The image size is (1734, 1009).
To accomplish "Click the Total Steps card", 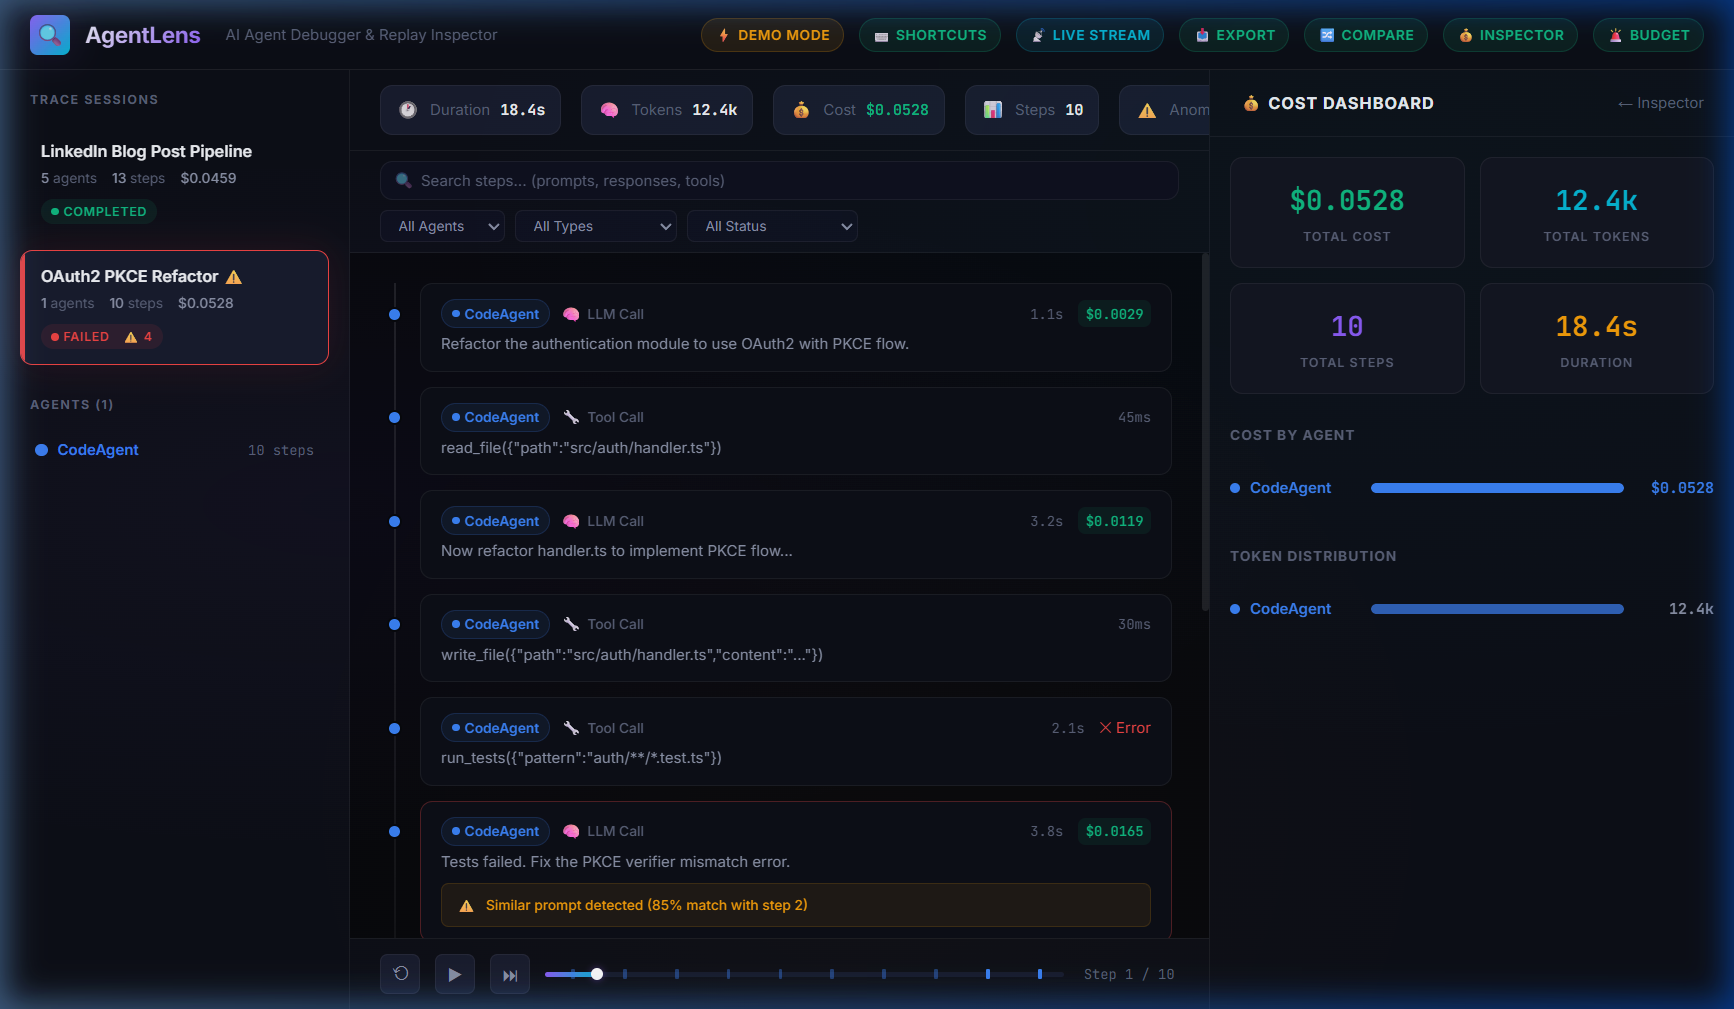I will click(x=1347, y=338).
